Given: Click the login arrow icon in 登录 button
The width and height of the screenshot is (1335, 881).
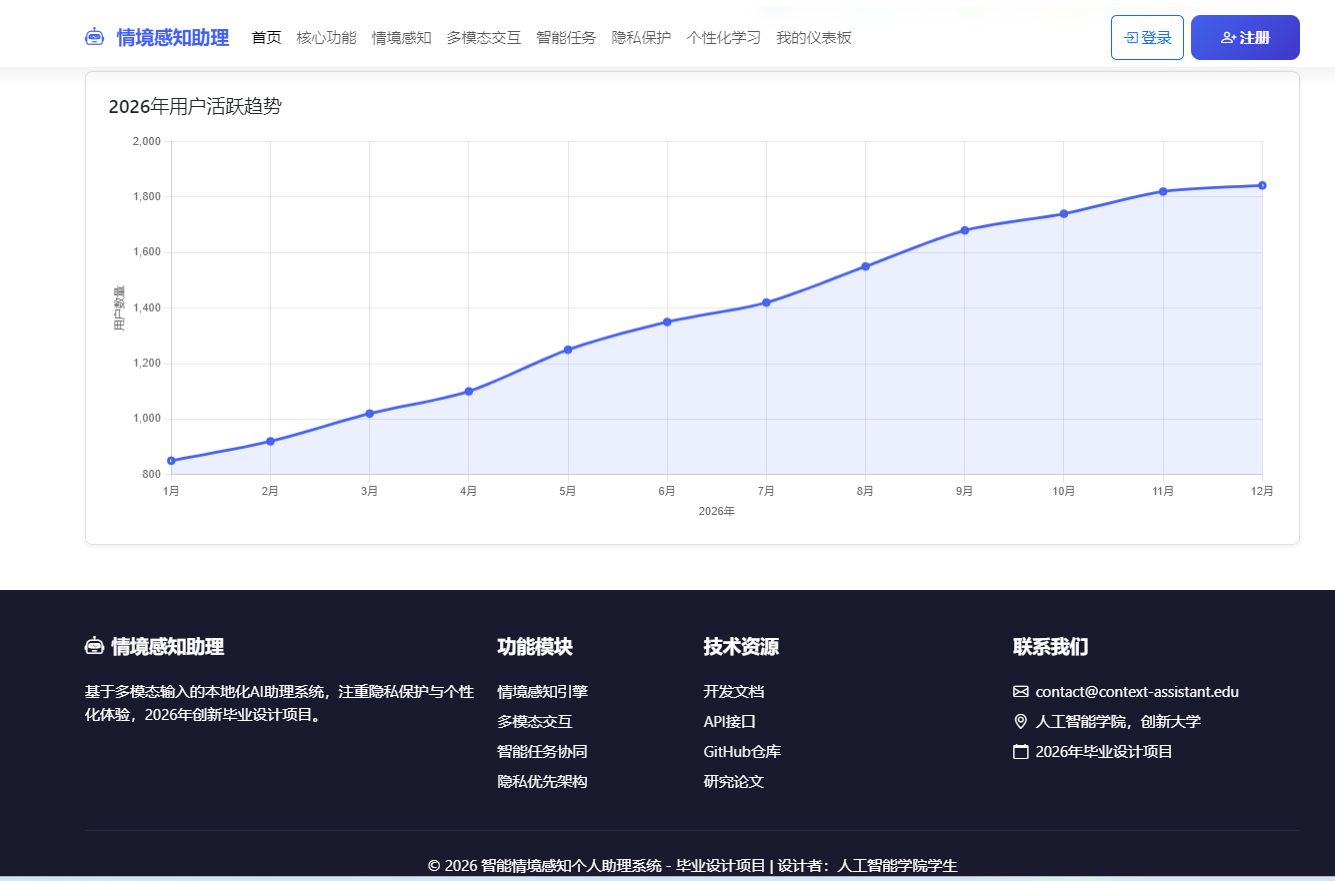Looking at the screenshot, I should [1131, 38].
